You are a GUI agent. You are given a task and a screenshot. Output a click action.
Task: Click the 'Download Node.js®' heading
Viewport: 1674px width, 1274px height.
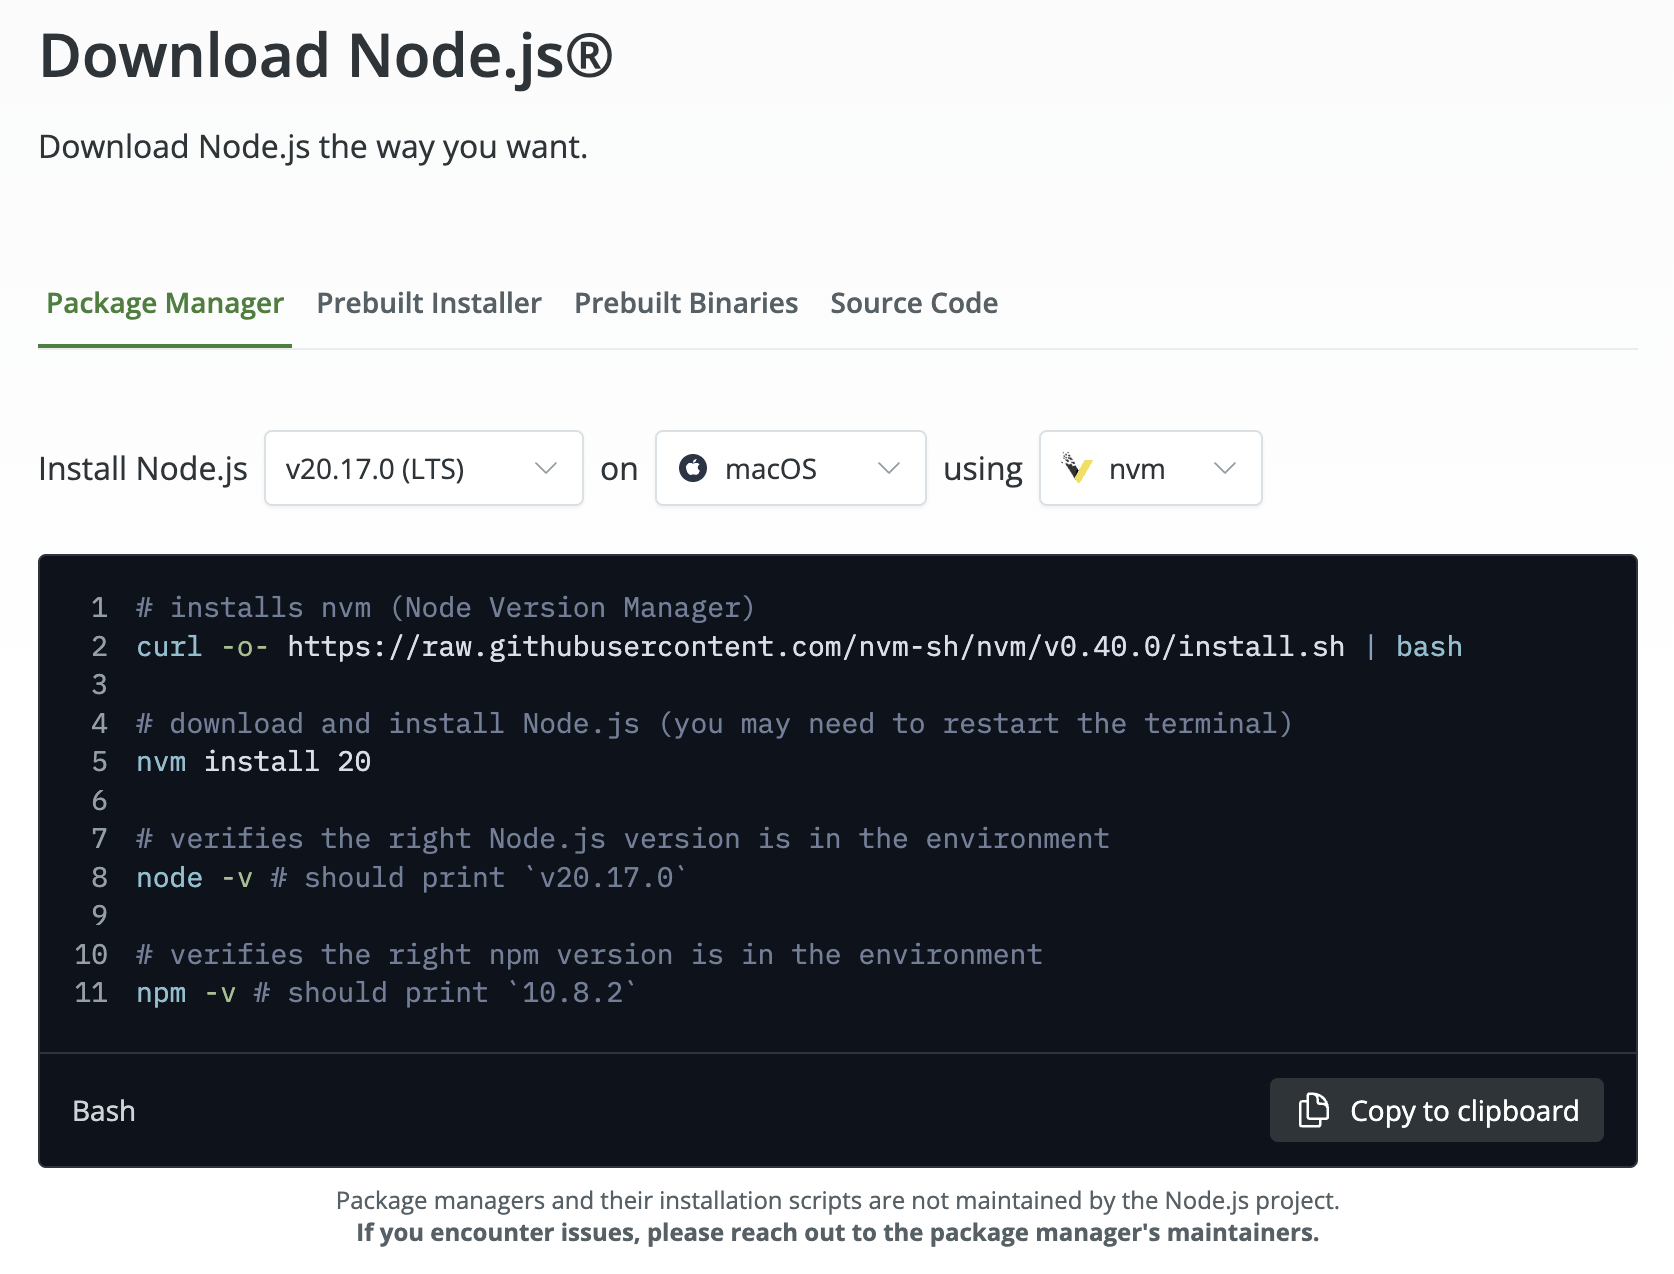[x=326, y=56]
